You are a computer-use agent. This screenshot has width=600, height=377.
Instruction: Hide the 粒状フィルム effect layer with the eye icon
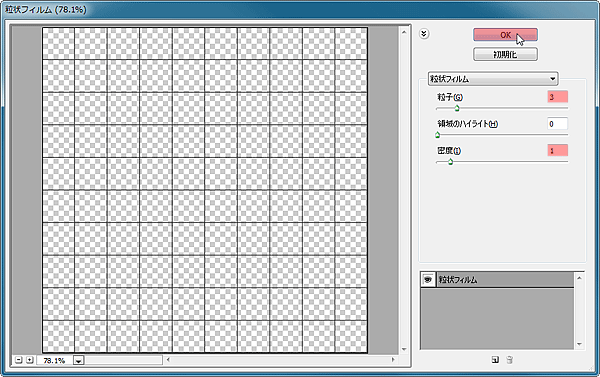428,280
